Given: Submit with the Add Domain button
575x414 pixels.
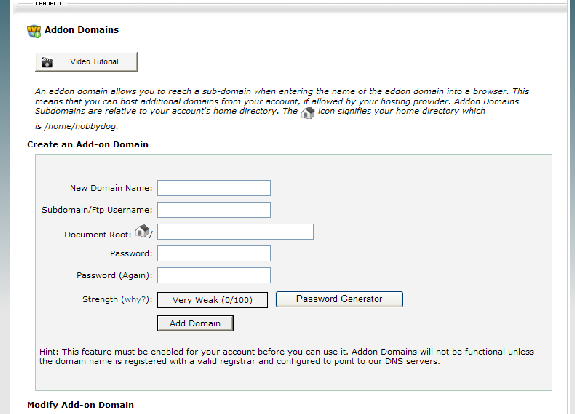Looking at the screenshot, I should pos(195,323).
